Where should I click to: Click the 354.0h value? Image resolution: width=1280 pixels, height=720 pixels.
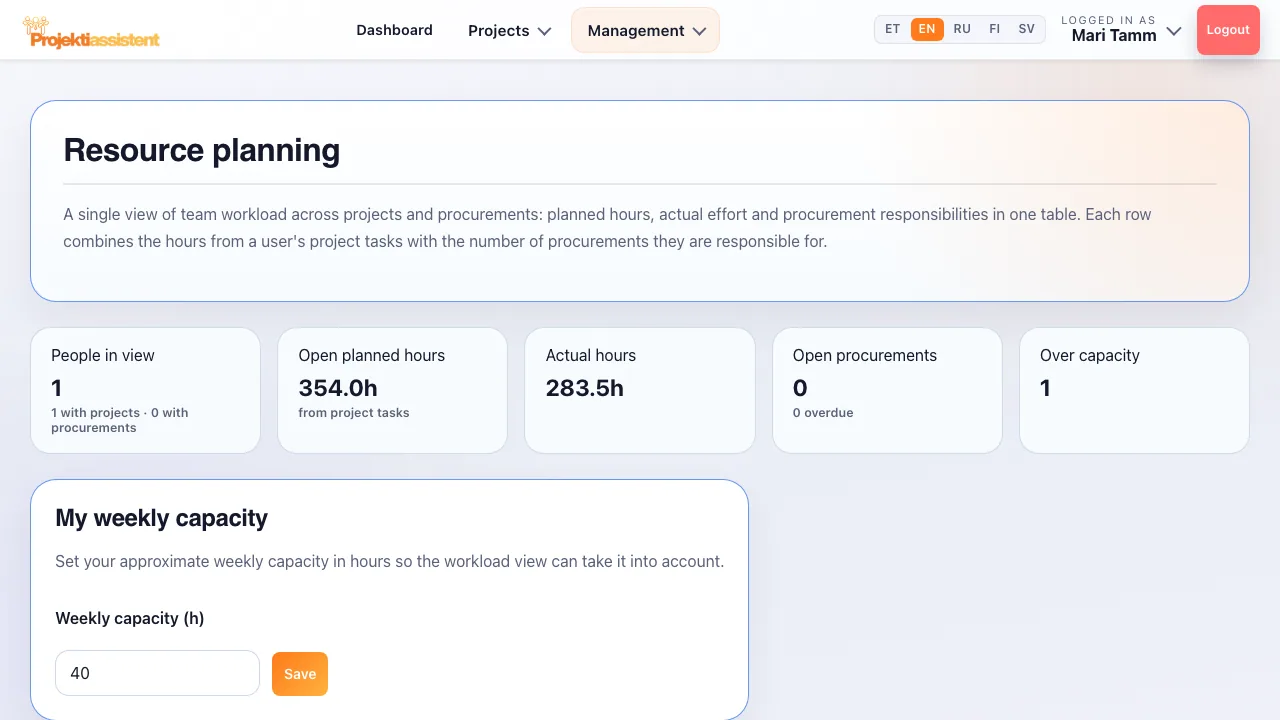(338, 388)
